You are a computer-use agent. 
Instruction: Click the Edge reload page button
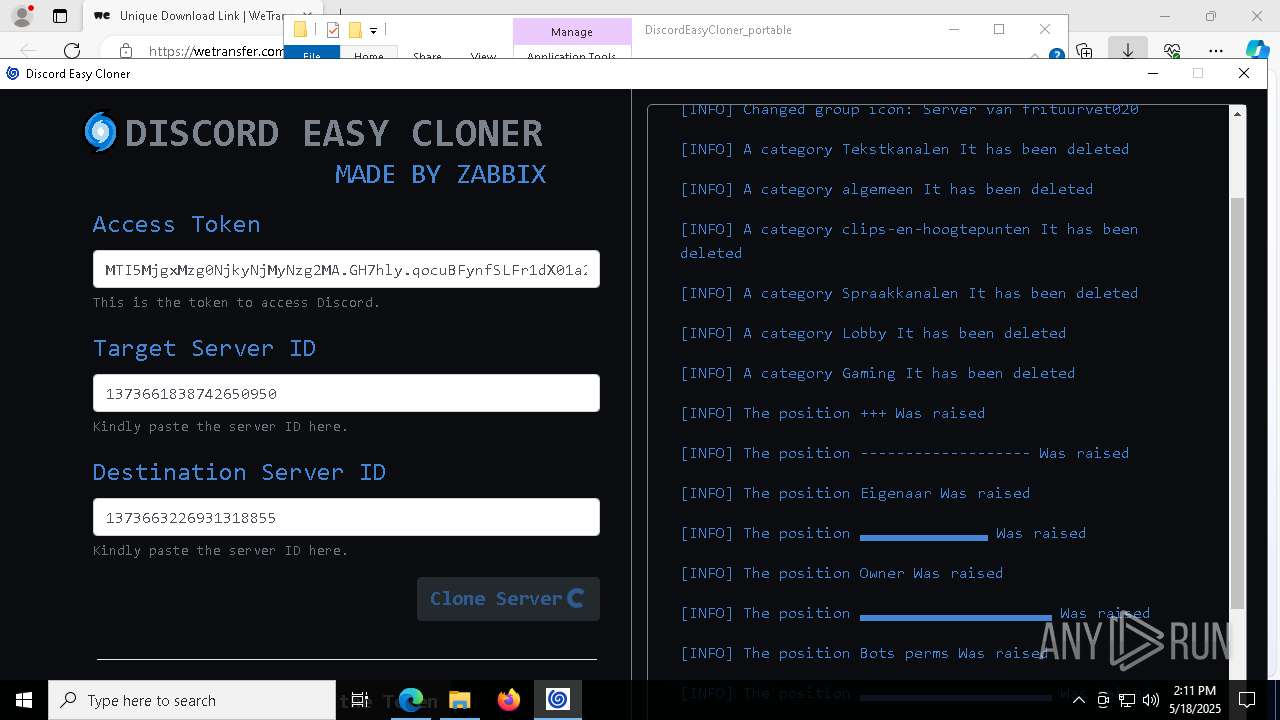(x=72, y=50)
